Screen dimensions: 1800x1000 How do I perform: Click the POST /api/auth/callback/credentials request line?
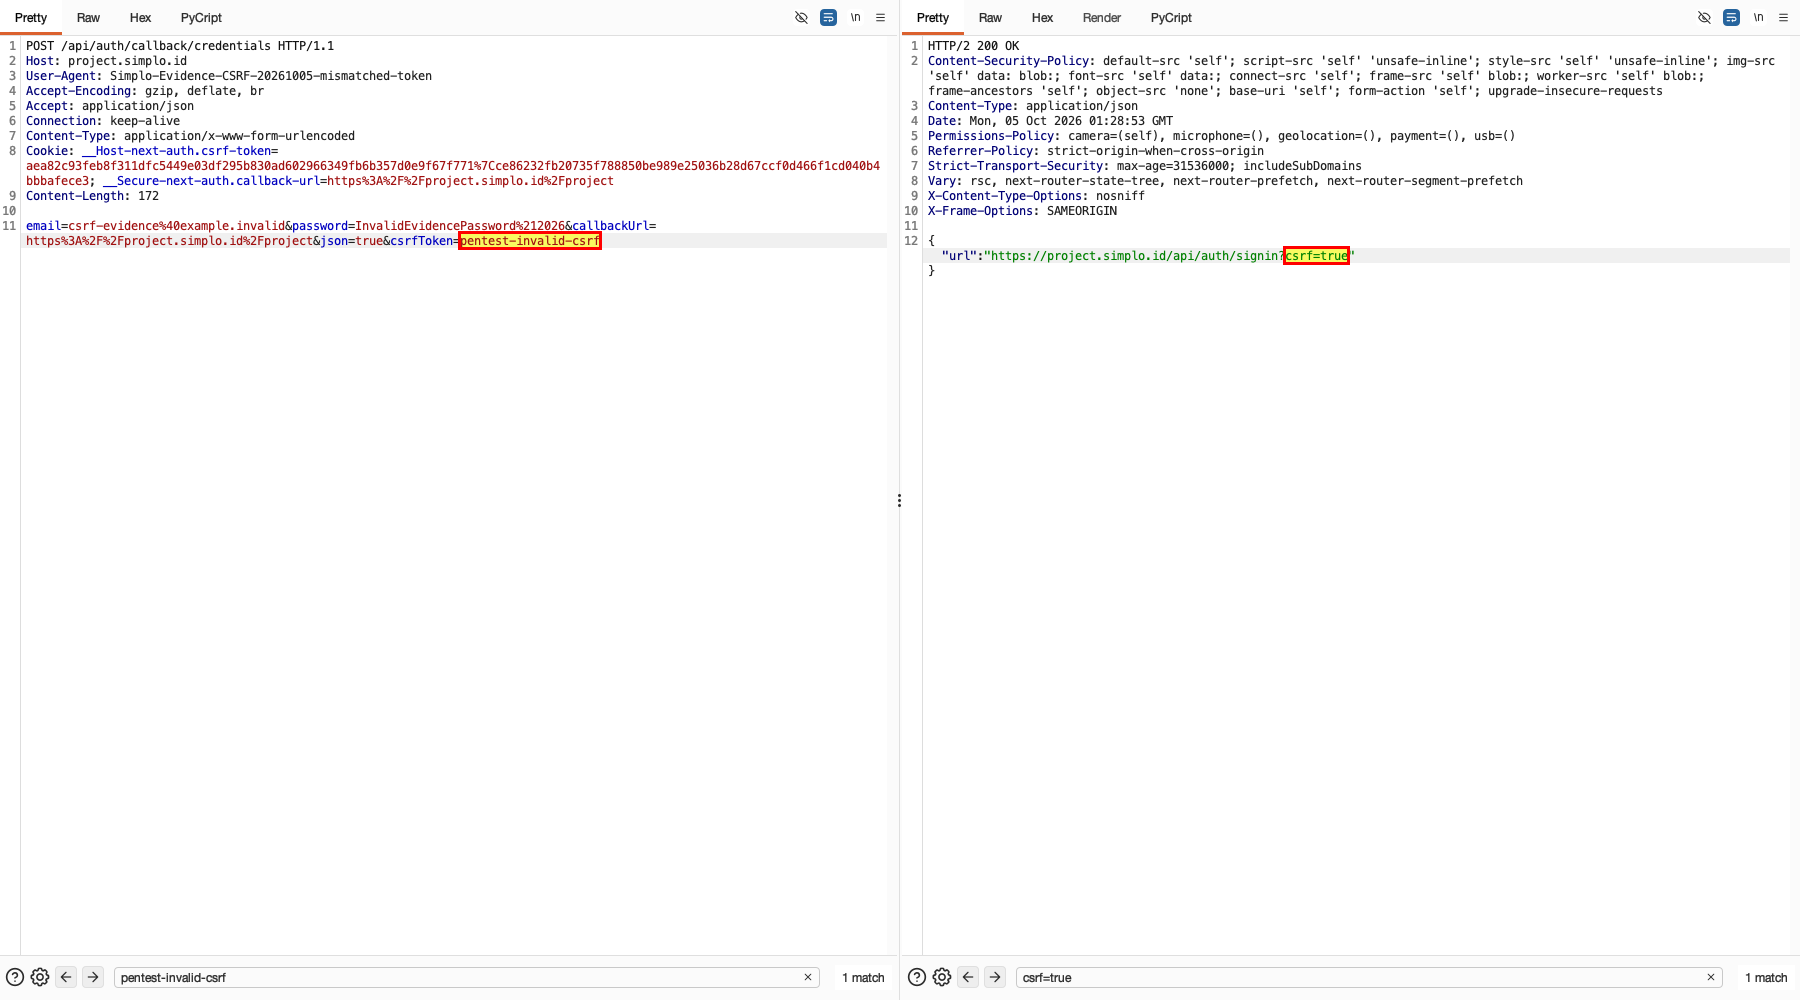click(180, 46)
